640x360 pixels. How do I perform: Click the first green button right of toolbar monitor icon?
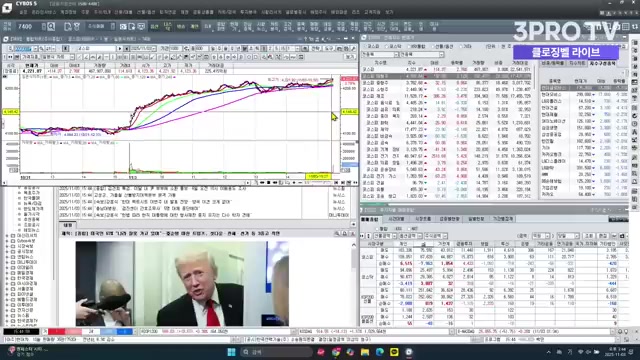click(154, 27)
